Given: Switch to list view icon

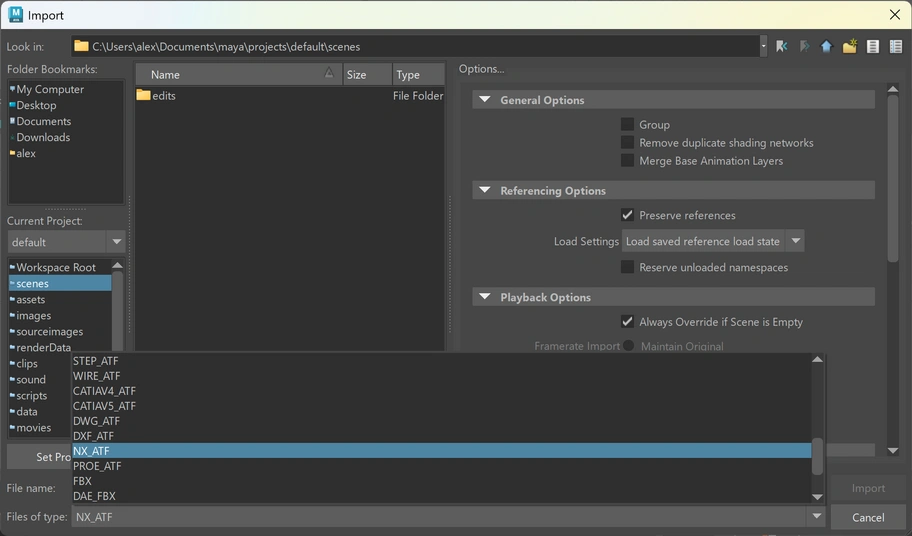Looking at the screenshot, I should coord(872,47).
